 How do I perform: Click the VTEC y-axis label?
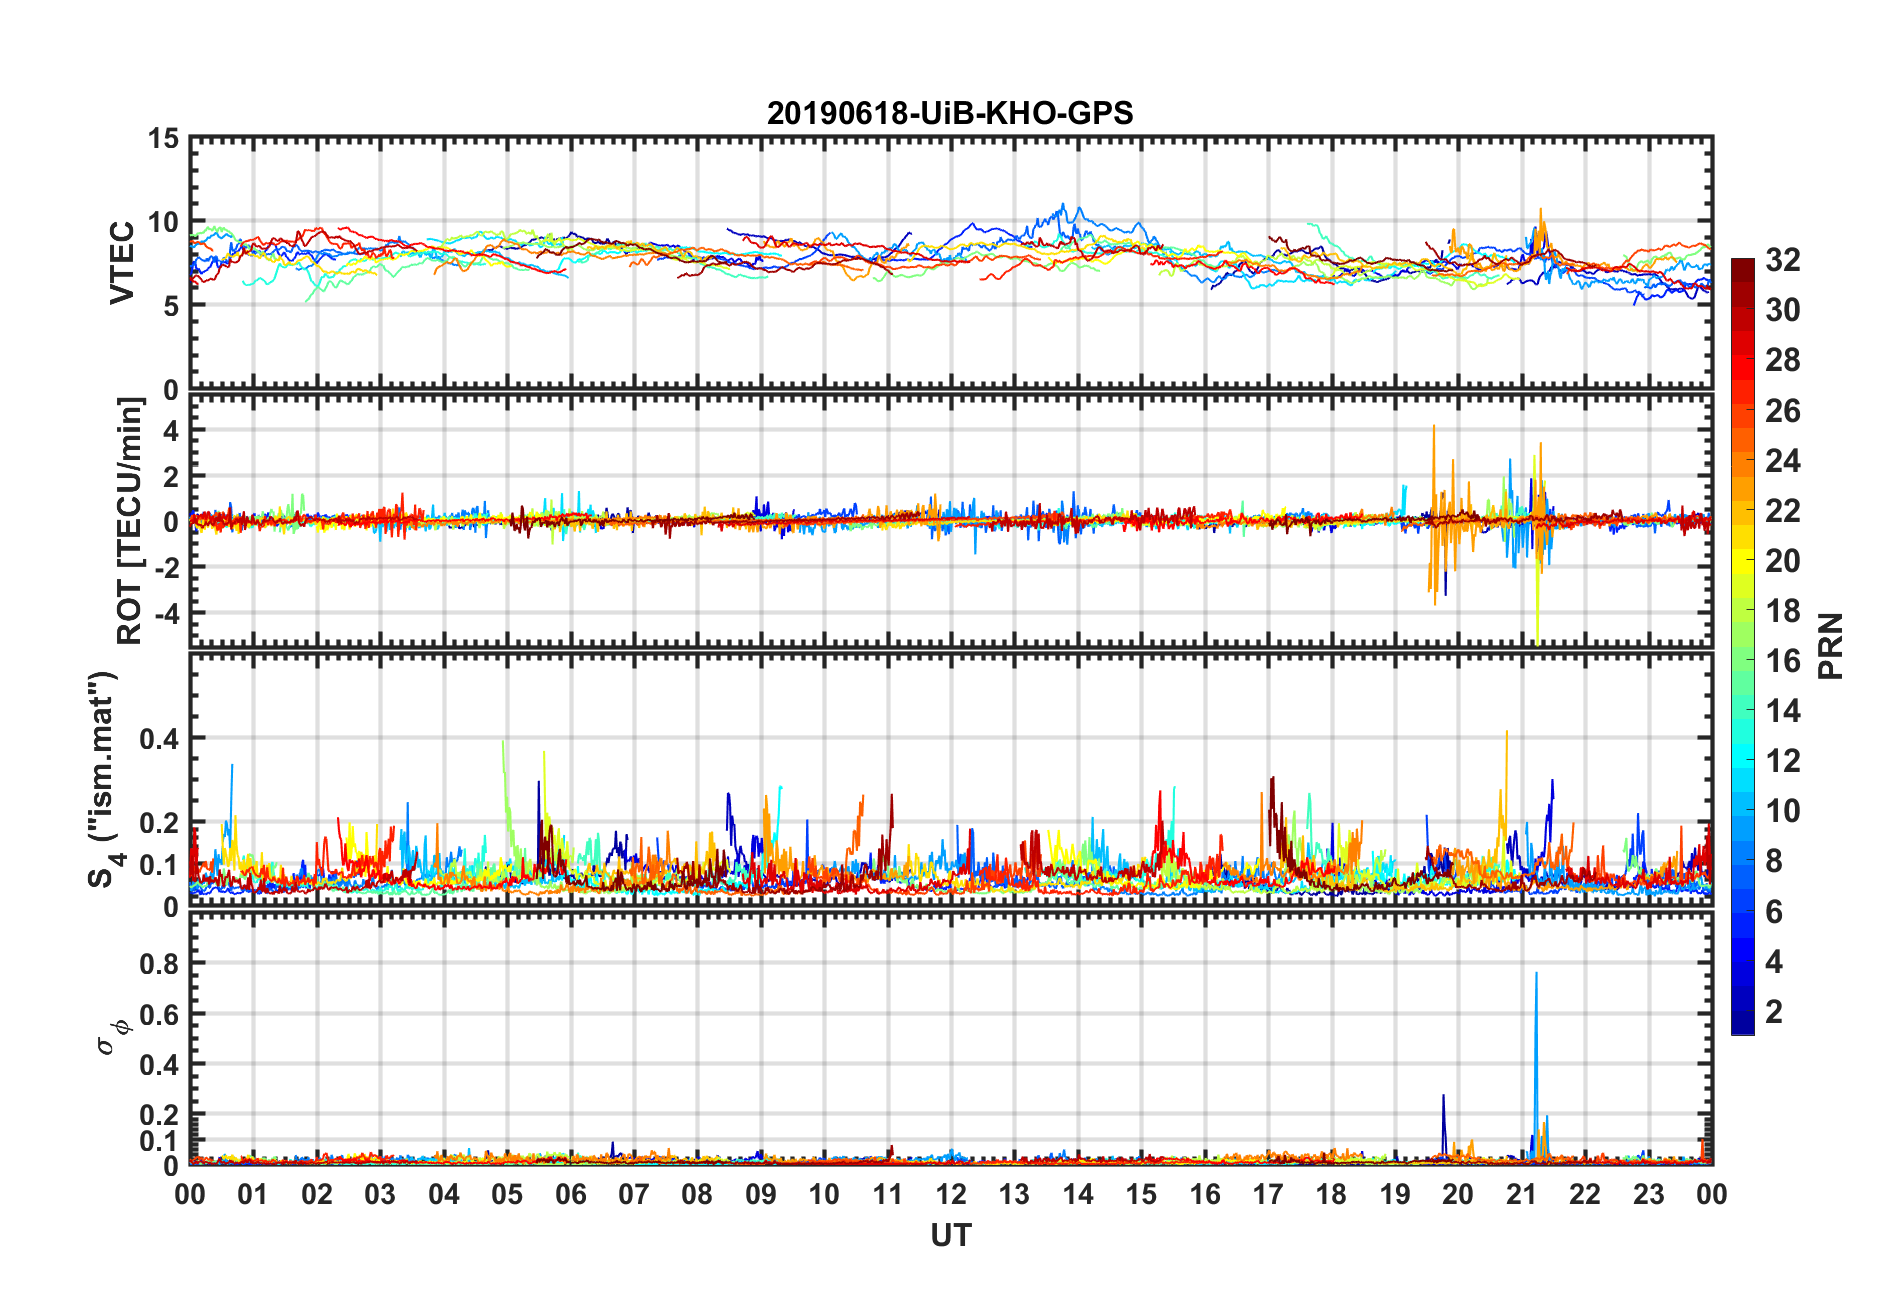point(122,263)
